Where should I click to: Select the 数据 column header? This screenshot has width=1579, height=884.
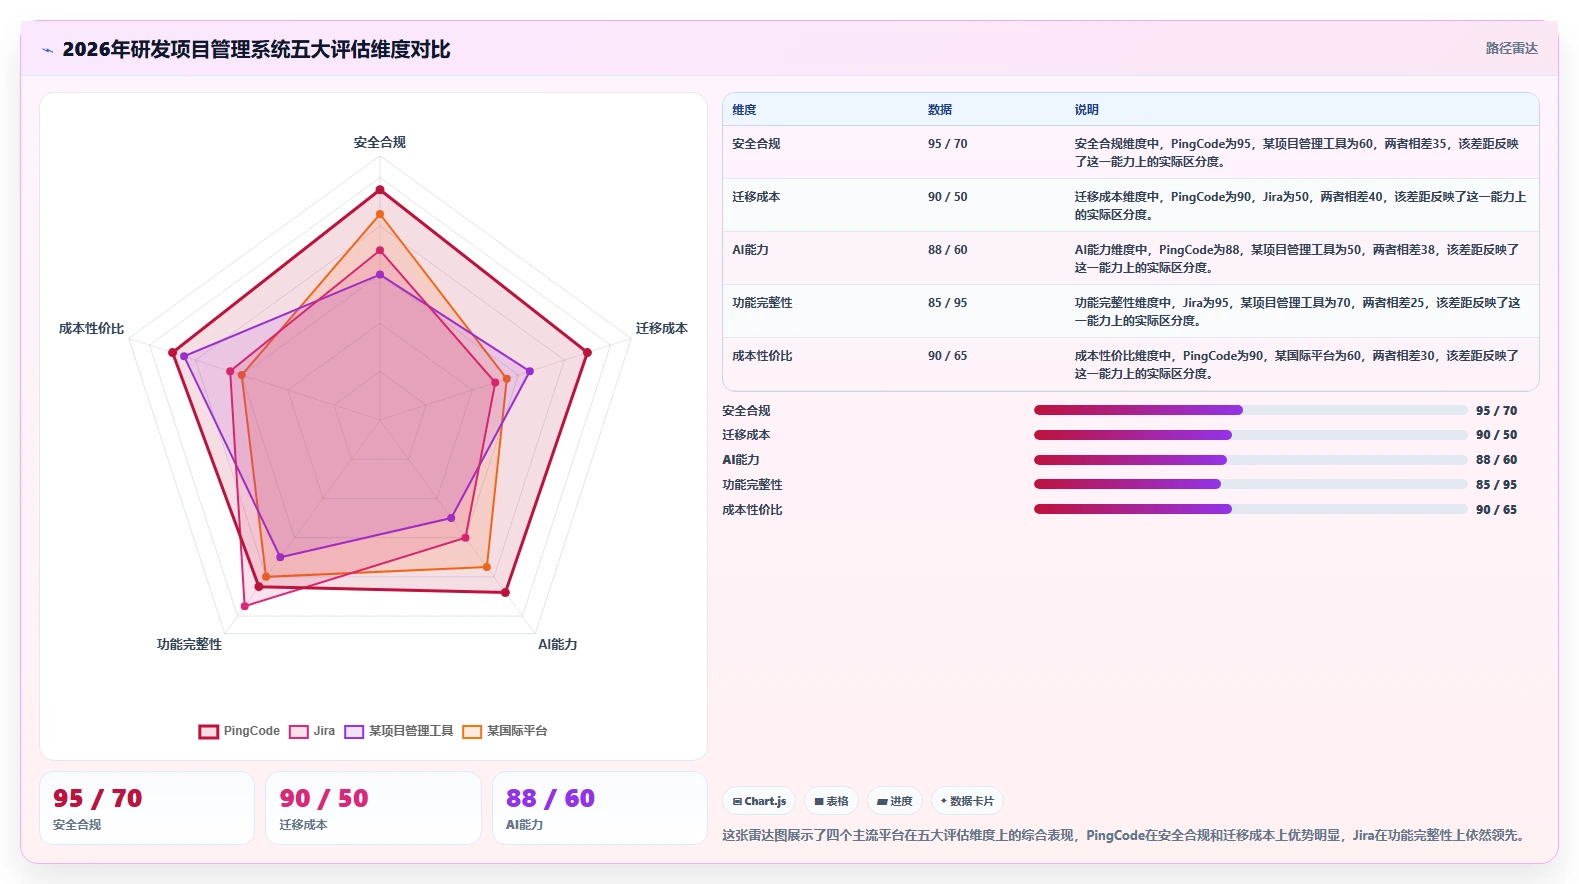coord(940,110)
